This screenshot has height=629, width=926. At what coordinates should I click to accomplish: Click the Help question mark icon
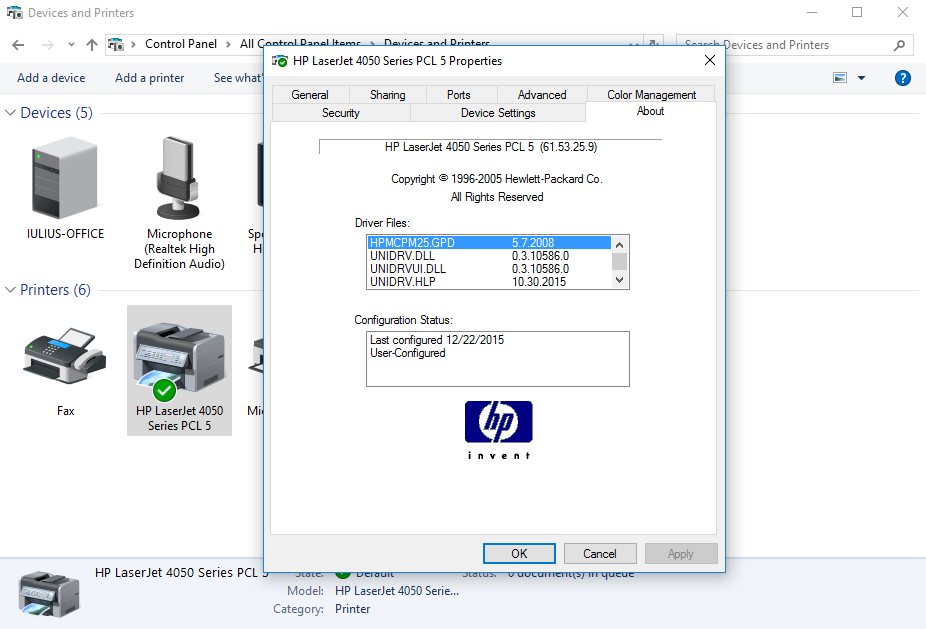[x=902, y=78]
